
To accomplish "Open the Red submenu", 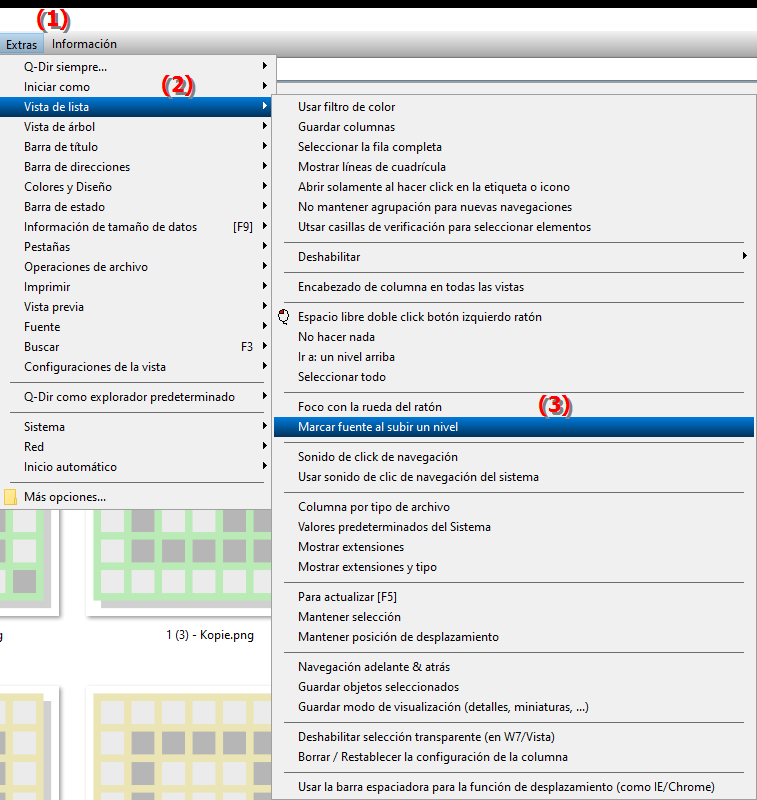I will [x=138, y=447].
